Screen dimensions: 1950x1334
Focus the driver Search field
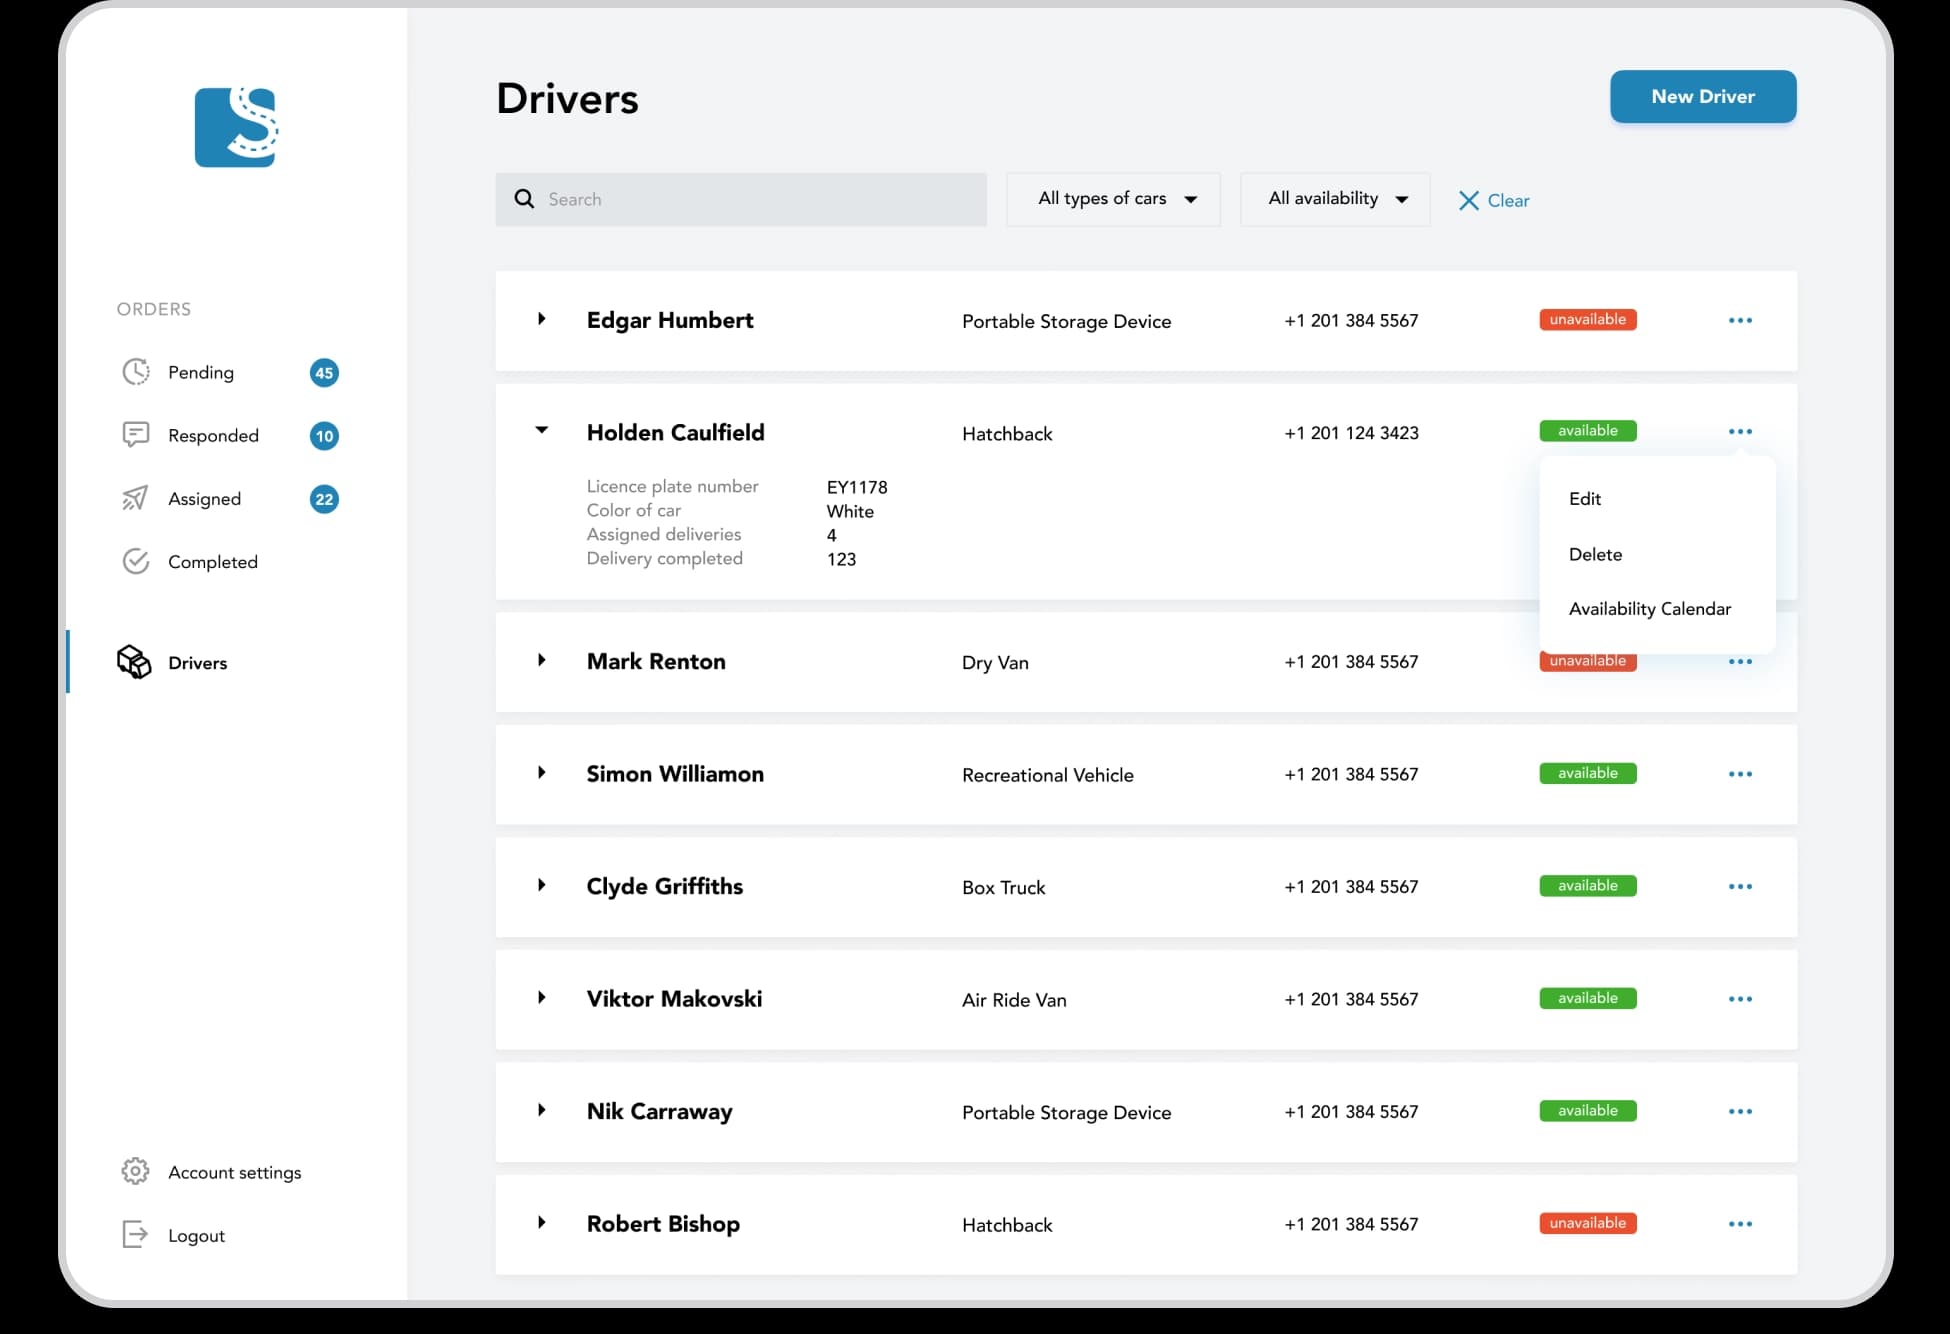click(760, 199)
